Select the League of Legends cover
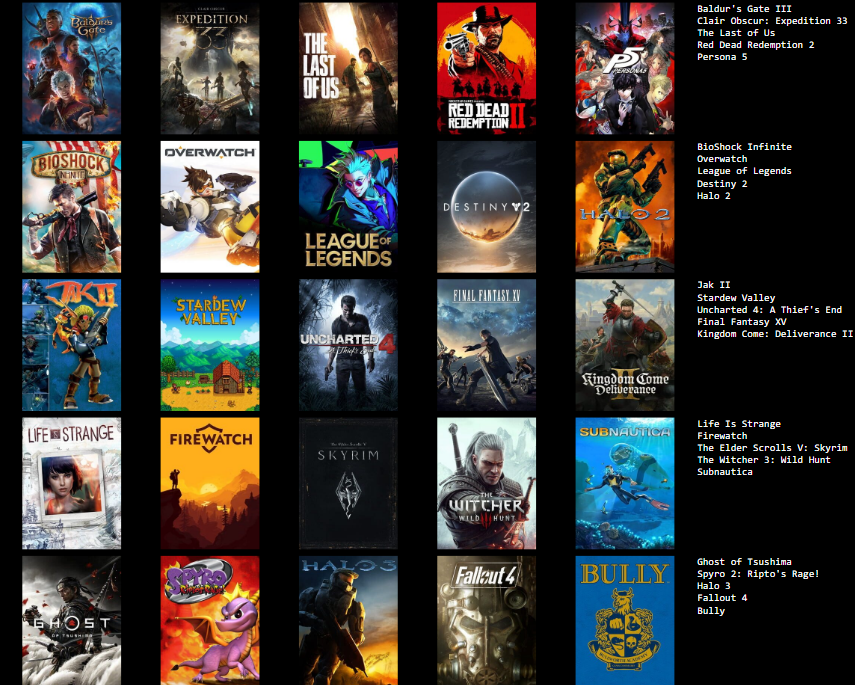 pyautogui.click(x=348, y=207)
